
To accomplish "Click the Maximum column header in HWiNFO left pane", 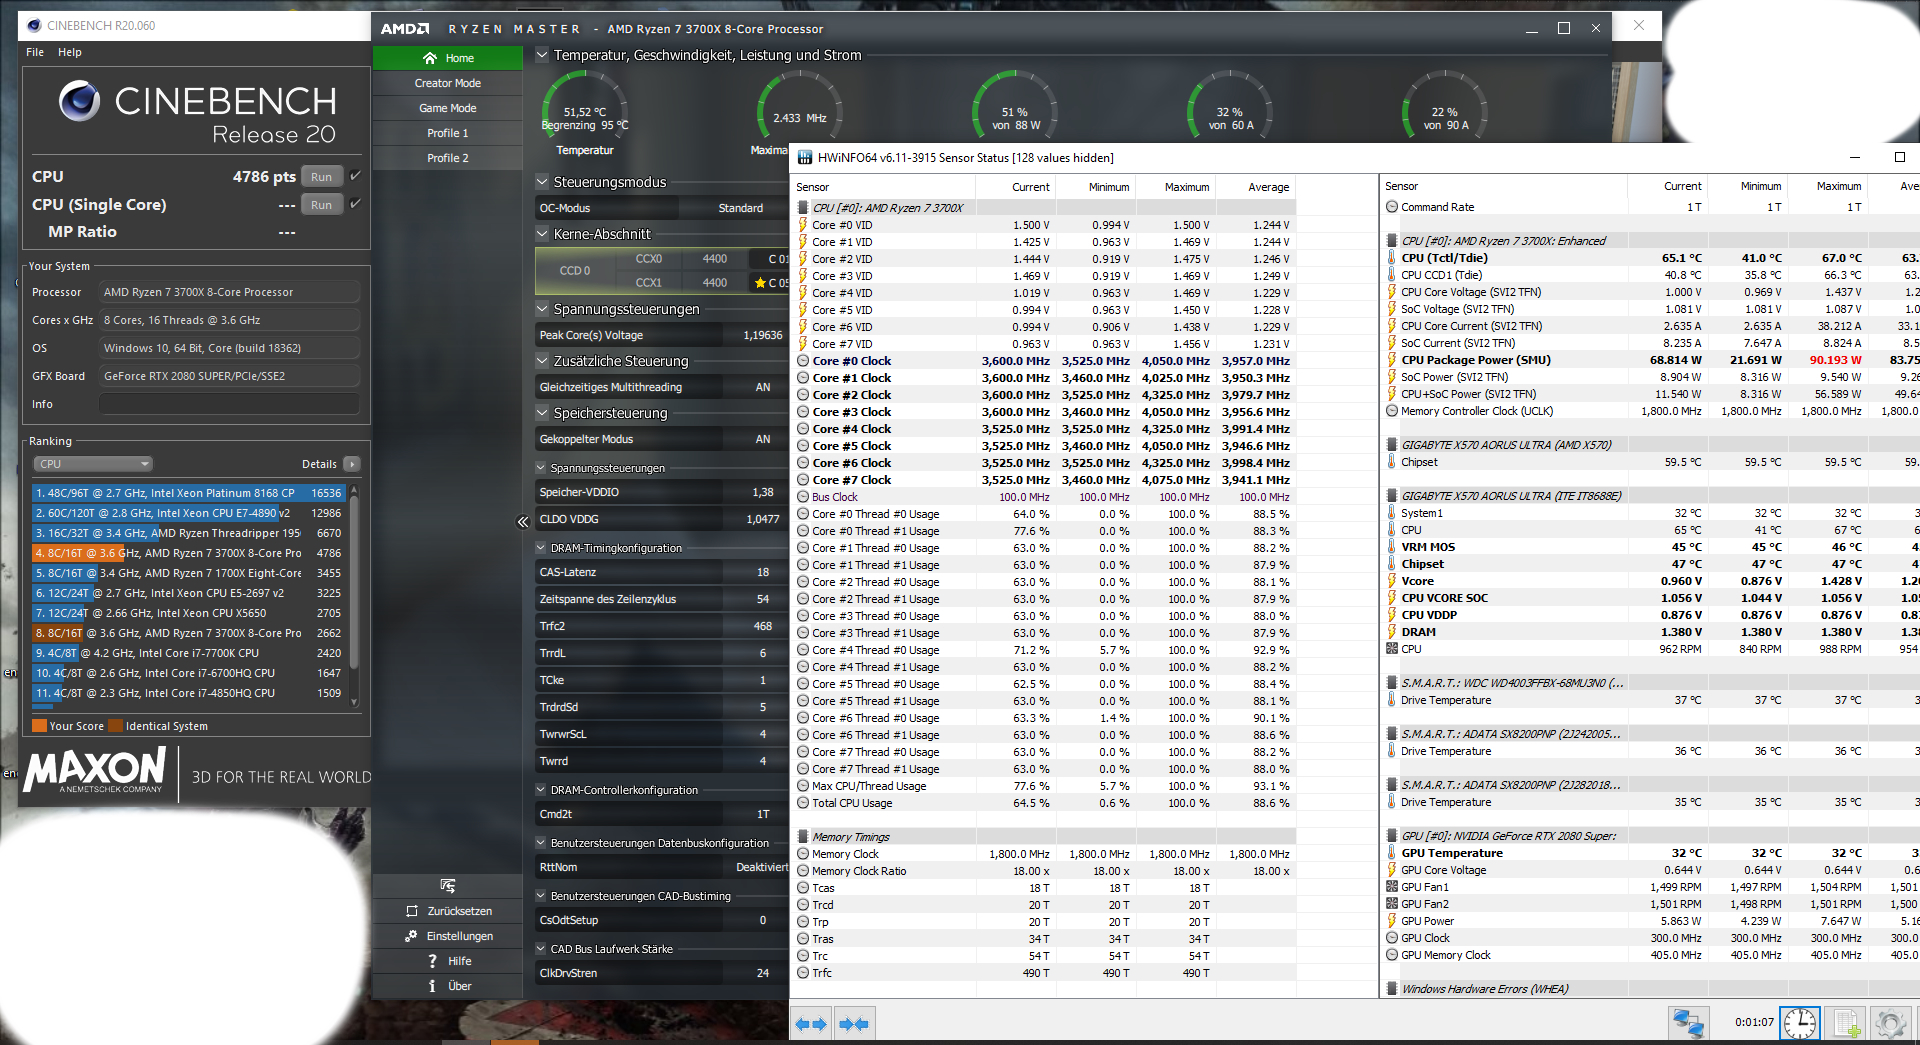I will point(1187,187).
